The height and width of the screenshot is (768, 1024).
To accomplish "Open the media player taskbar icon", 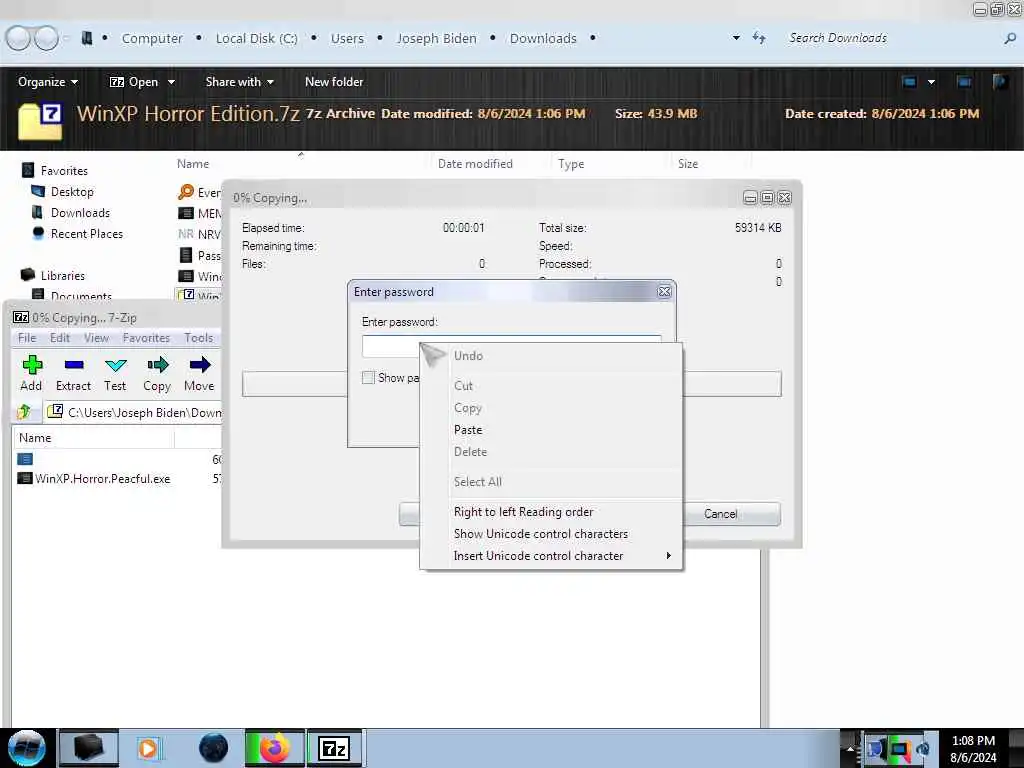I will (149, 748).
